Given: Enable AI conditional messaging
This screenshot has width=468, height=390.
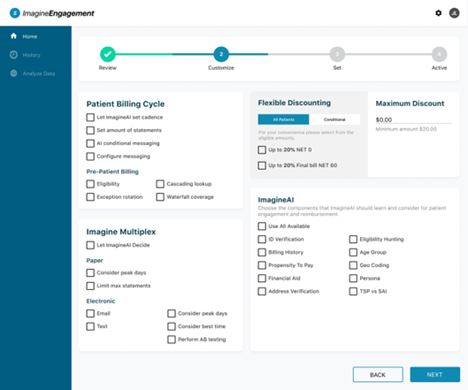Looking at the screenshot, I should [90, 143].
